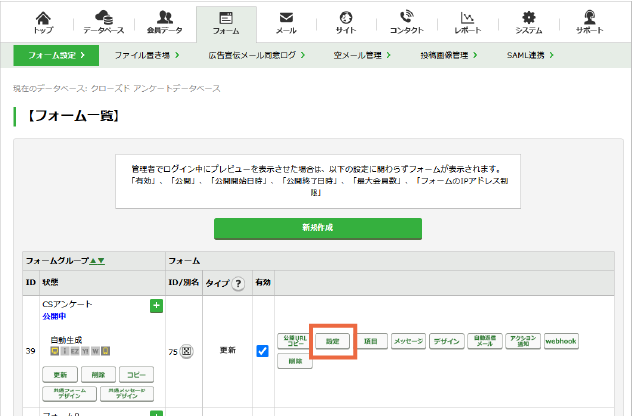Click the フォームグループ column header

[57, 261]
